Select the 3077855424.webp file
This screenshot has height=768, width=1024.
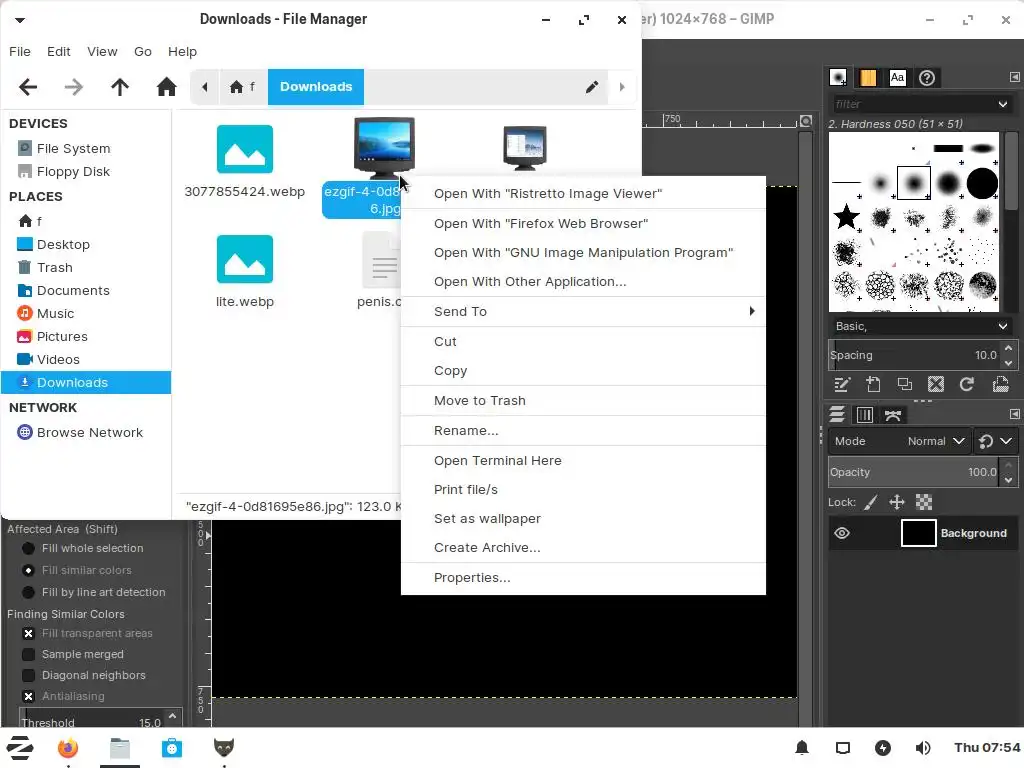pos(244,161)
